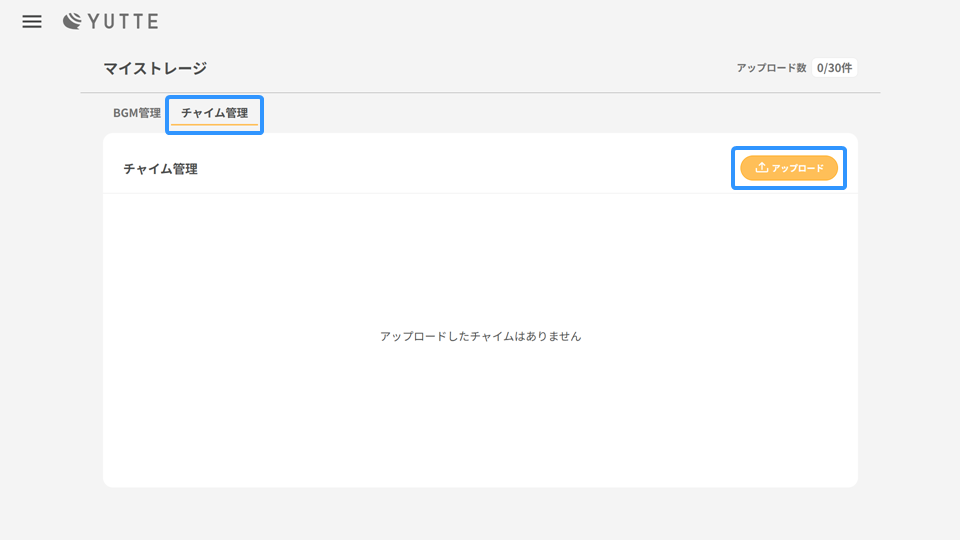Viewport: 960px width, 540px height.
Task: Click the orange underline below チャイム管理 tab
Action: (214, 124)
